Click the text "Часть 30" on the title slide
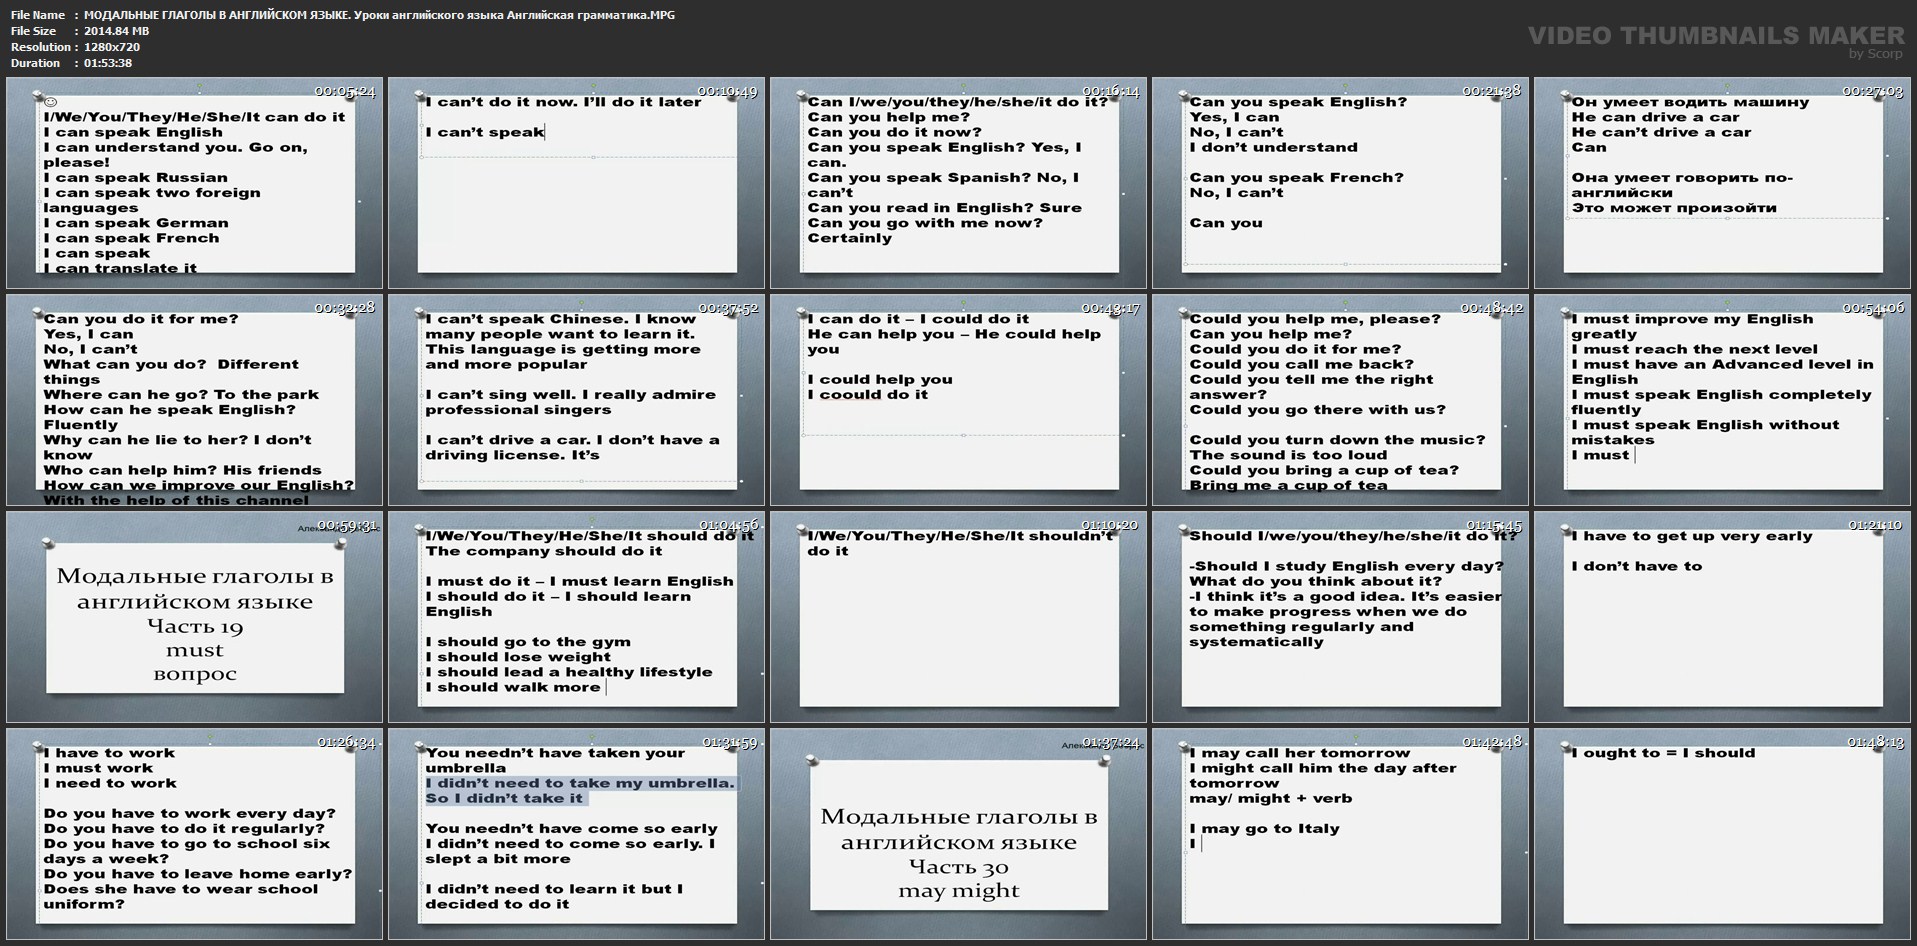 [x=958, y=867]
